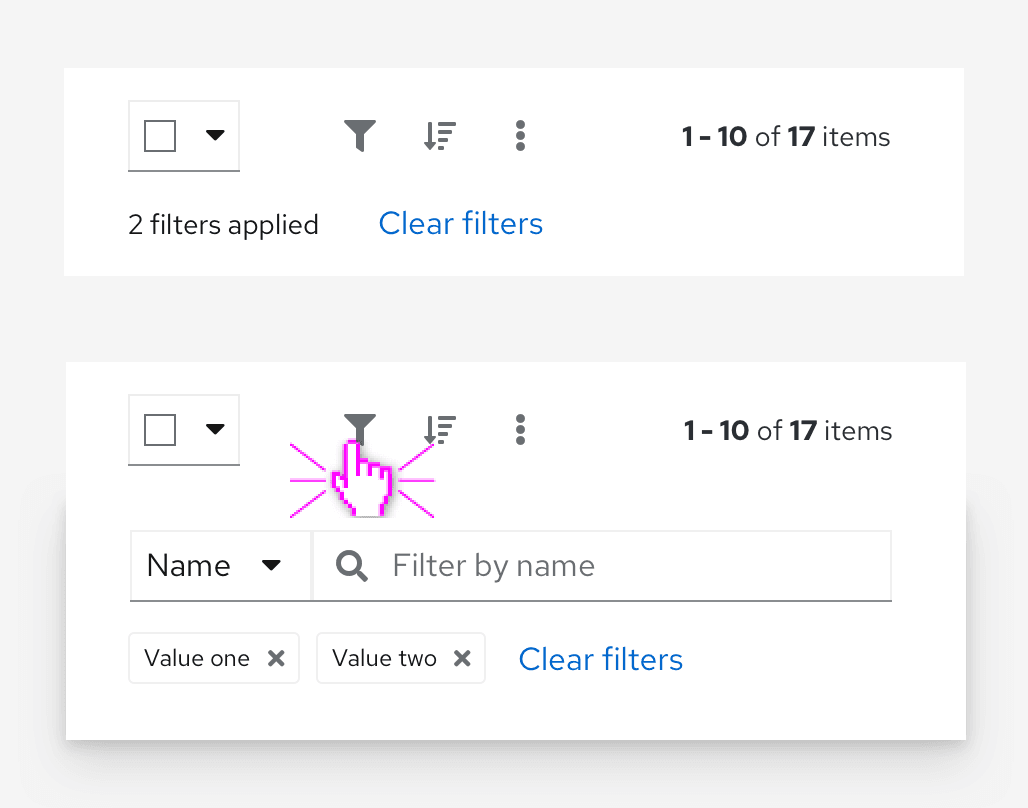This screenshot has width=1028, height=808.
Task: Remove the "Value two" filter chip
Action: click(x=462, y=658)
